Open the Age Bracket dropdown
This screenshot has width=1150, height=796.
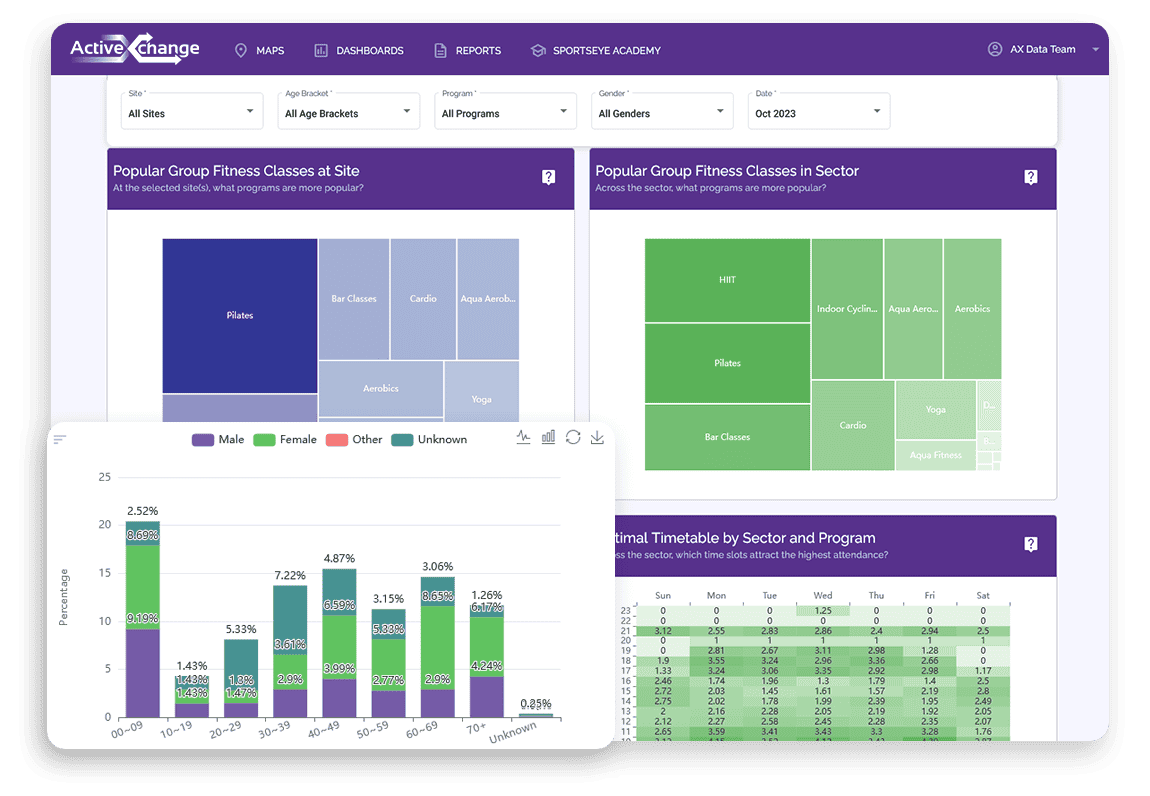[x=348, y=111]
